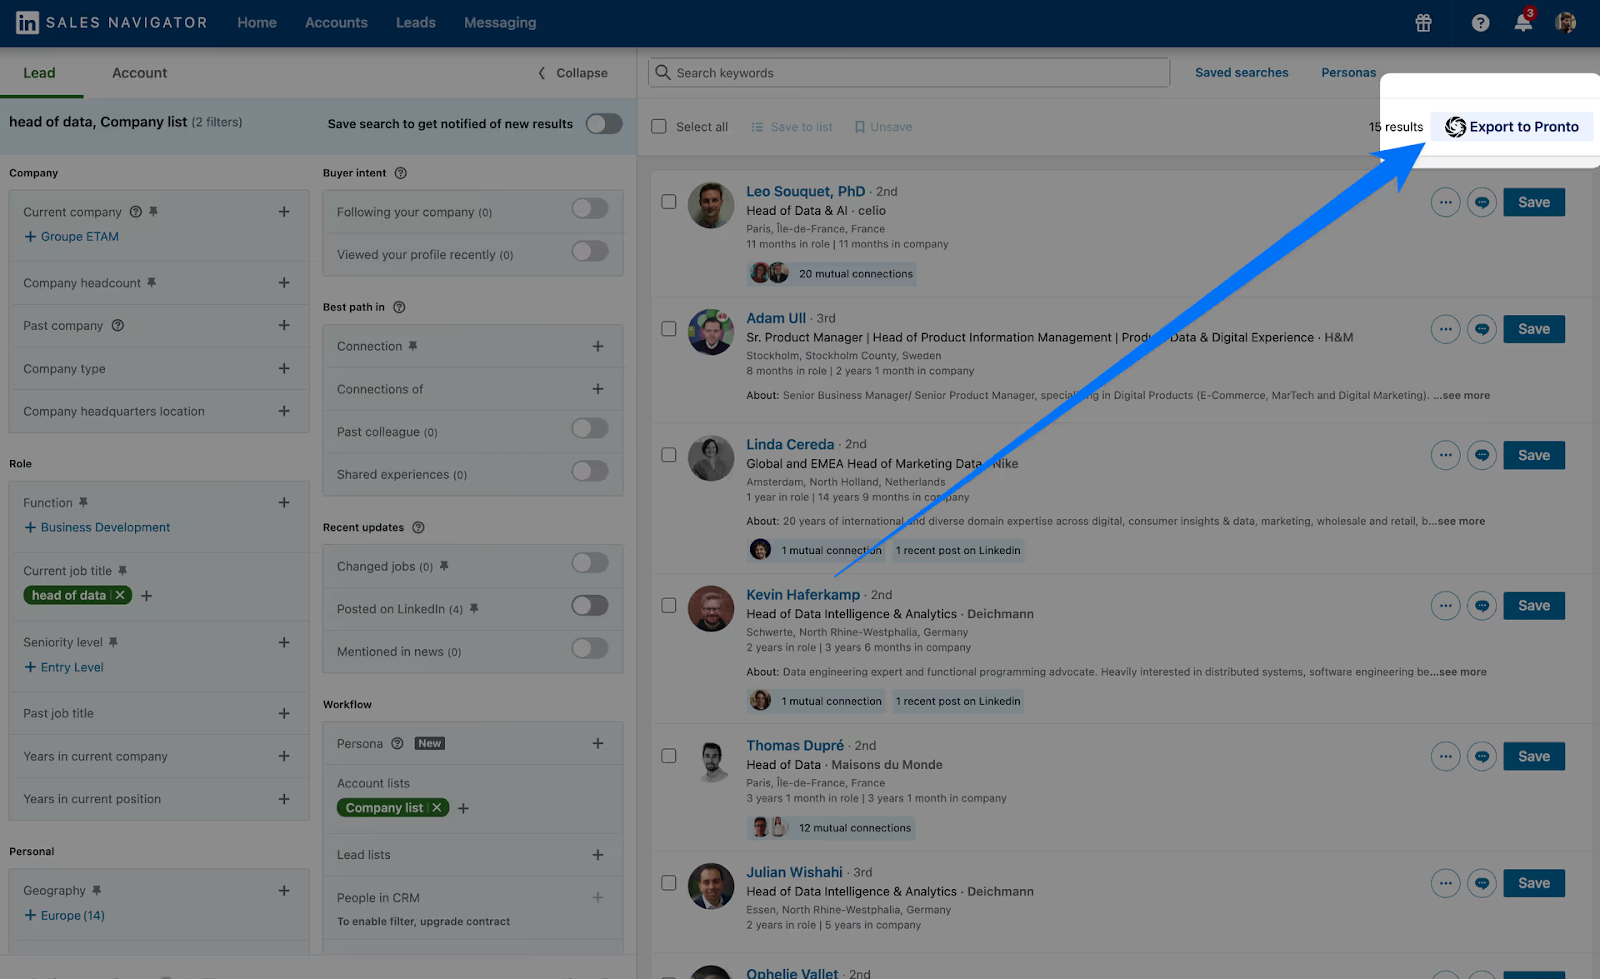Show Persona help icon
The height and width of the screenshot is (979, 1600).
(x=397, y=743)
